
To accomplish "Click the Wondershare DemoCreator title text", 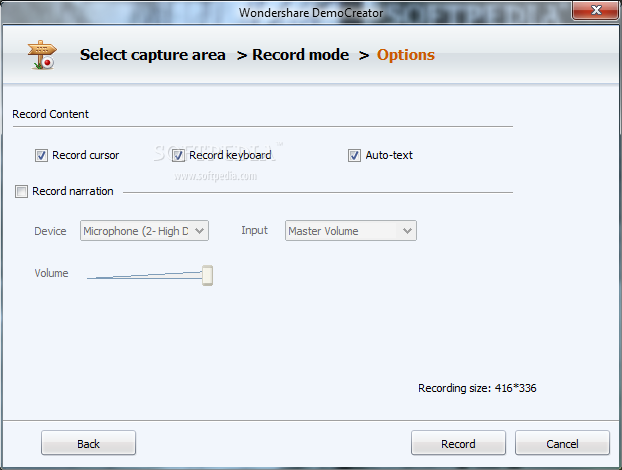I will tap(311, 13).
